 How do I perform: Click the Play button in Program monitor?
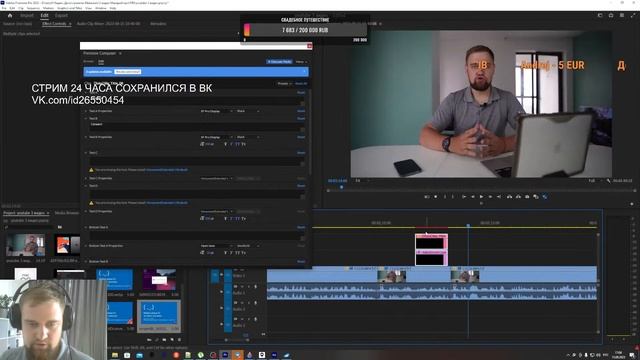coord(482,197)
